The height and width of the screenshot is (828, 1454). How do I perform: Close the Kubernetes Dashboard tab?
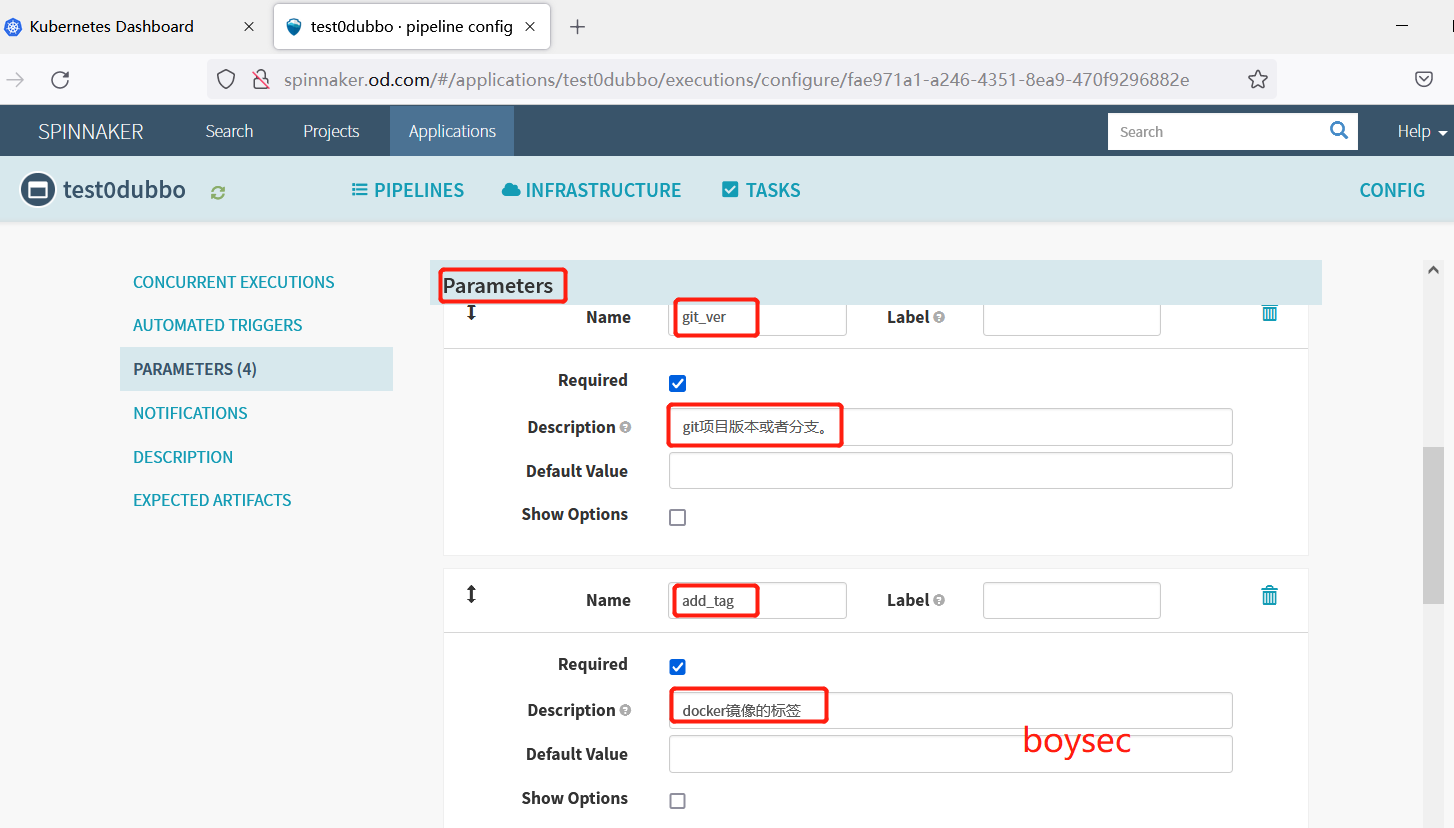click(x=249, y=27)
